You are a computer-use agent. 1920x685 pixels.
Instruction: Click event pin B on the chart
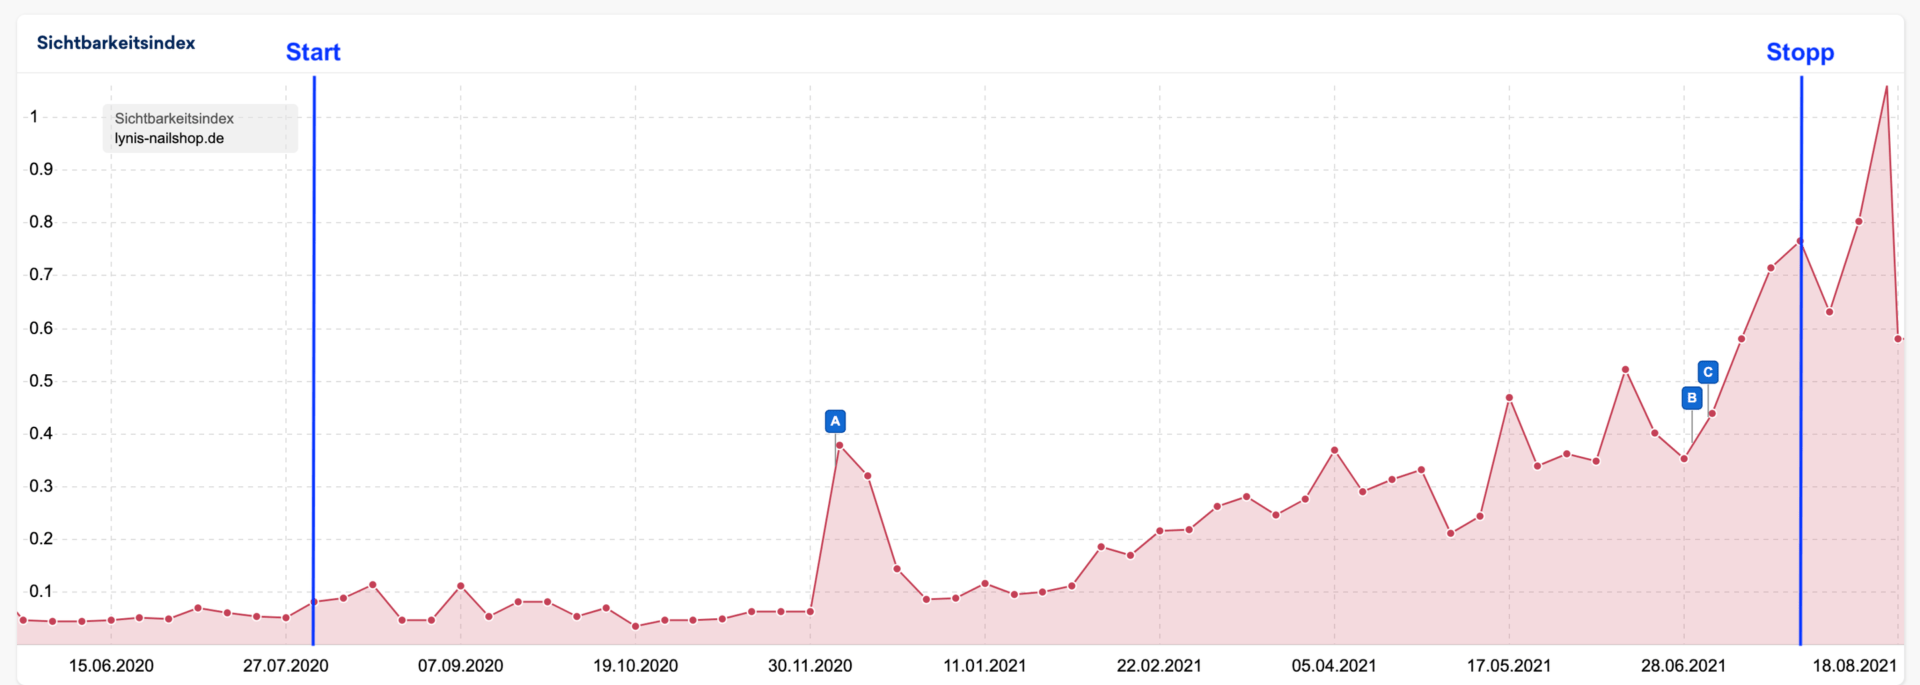point(1692,398)
